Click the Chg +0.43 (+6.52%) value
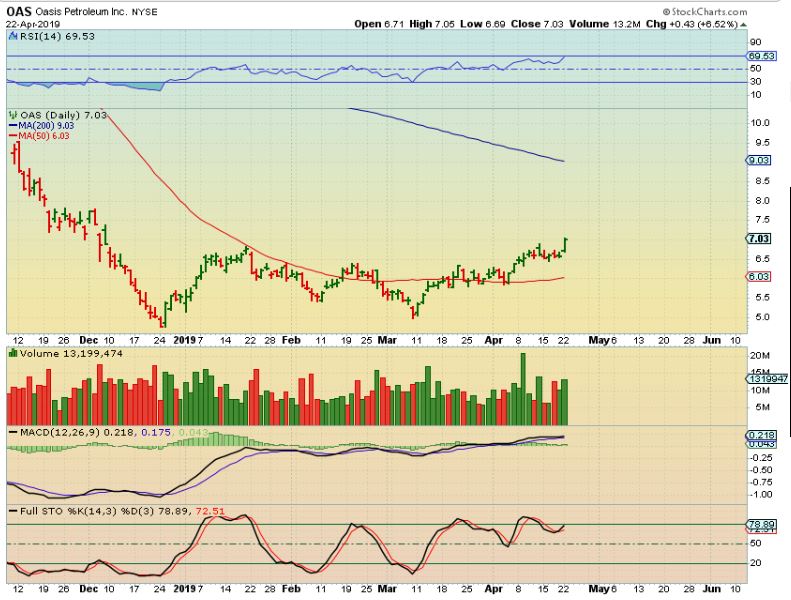Screen dimensions: 791x600 [692, 24]
